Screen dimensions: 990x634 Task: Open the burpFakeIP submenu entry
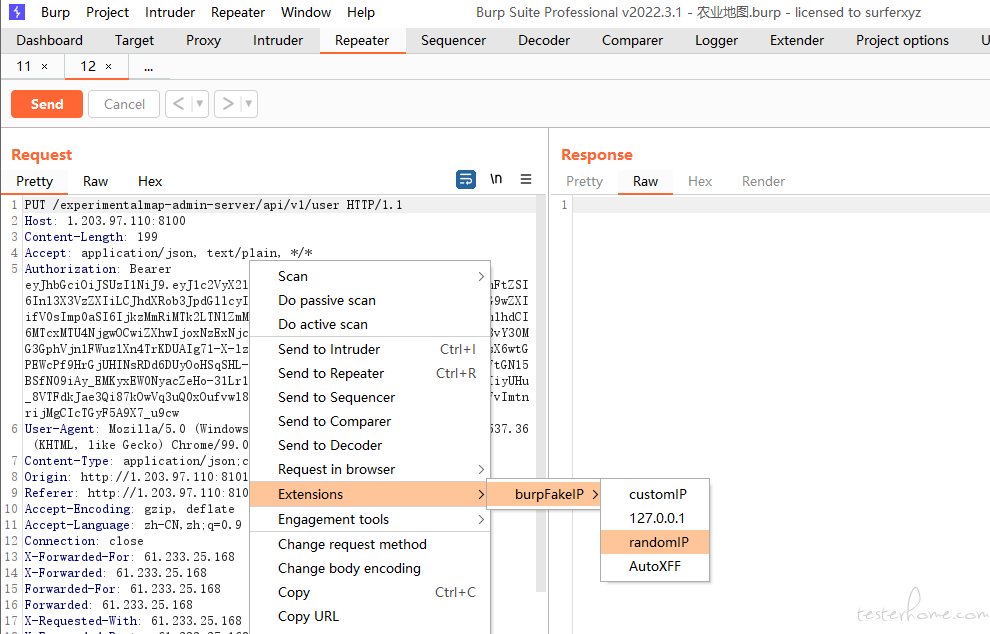[544, 494]
